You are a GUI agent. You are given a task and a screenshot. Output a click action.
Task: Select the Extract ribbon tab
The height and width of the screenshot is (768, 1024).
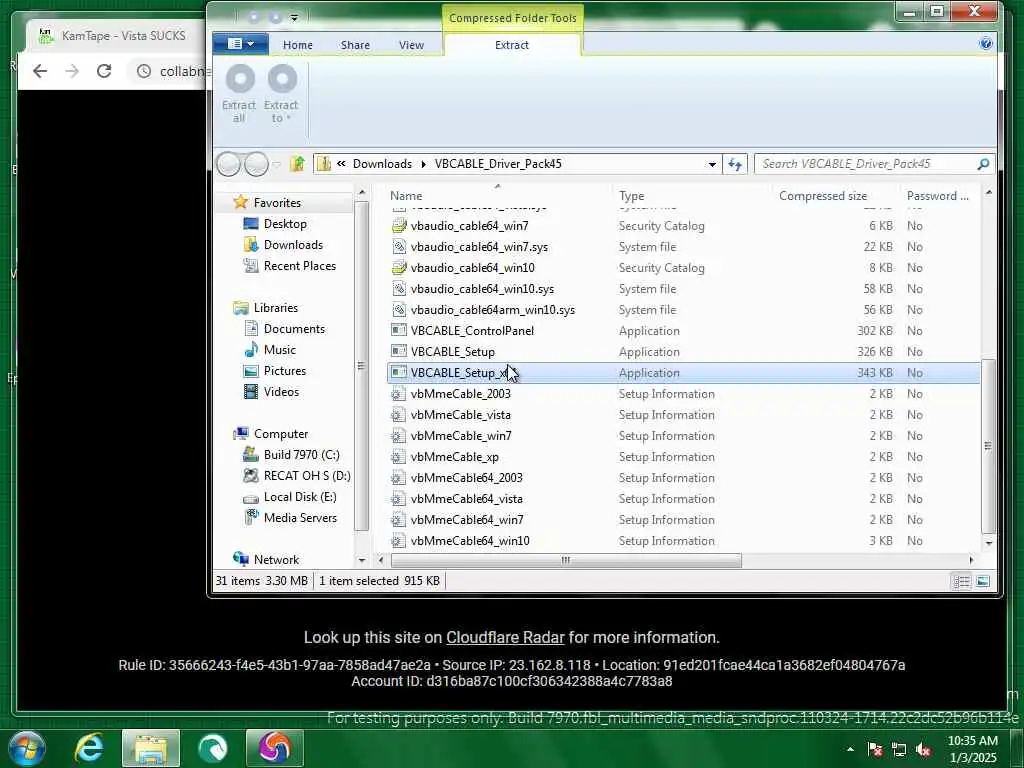(x=512, y=45)
